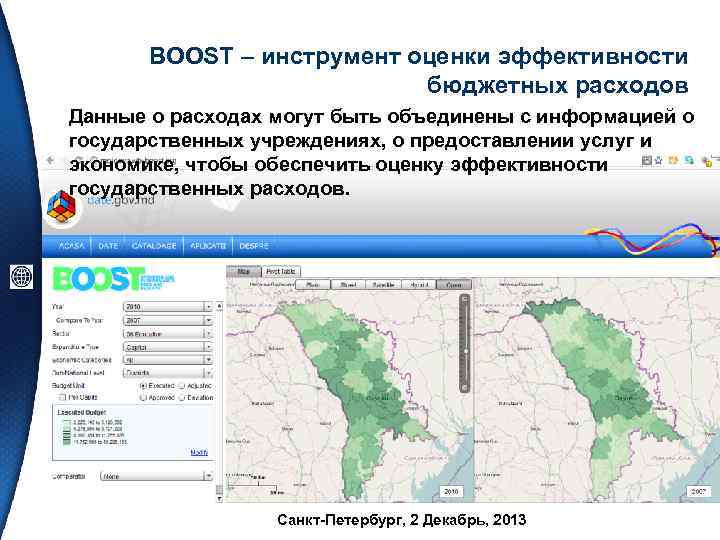This screenshot has height=540, width=720.
Task: Click the rightmost selected basemap button
Action: click(x=454, y=285)
